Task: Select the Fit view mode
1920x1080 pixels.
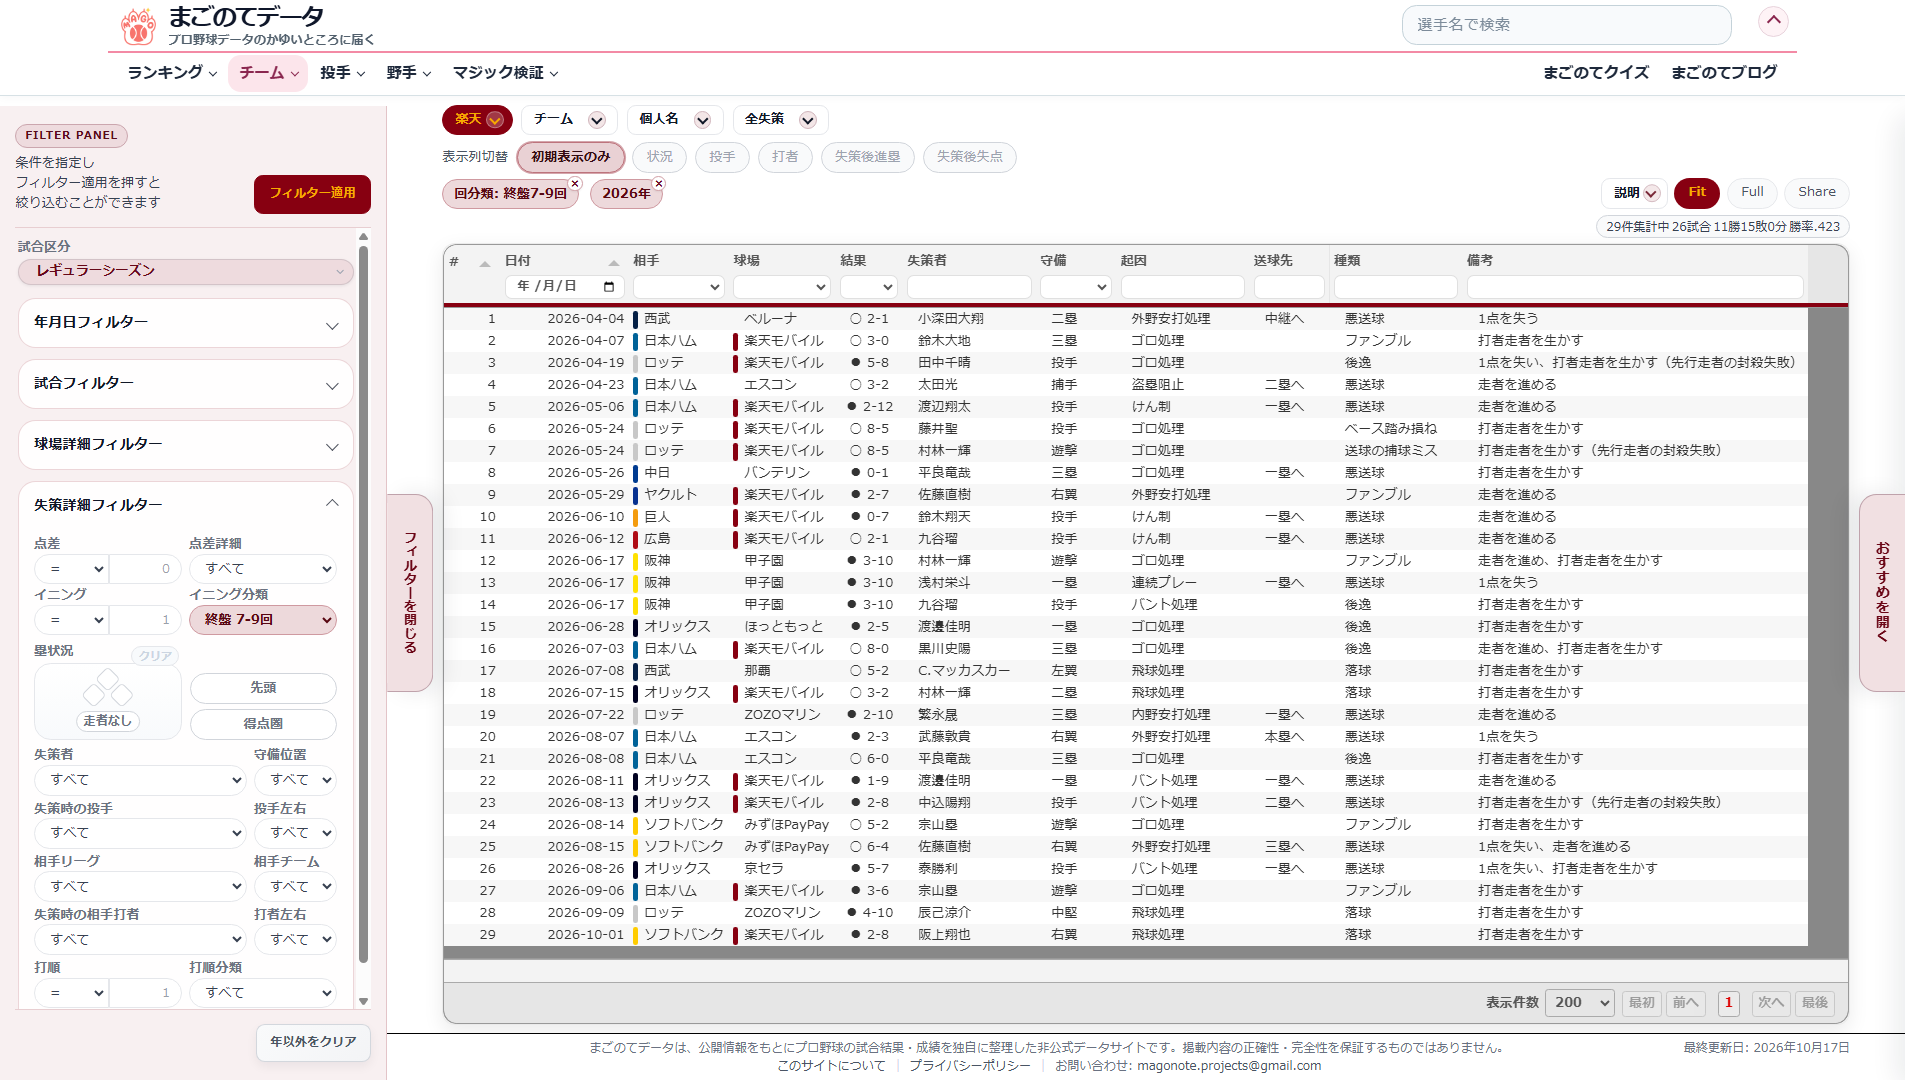Action: (1697, 192)
